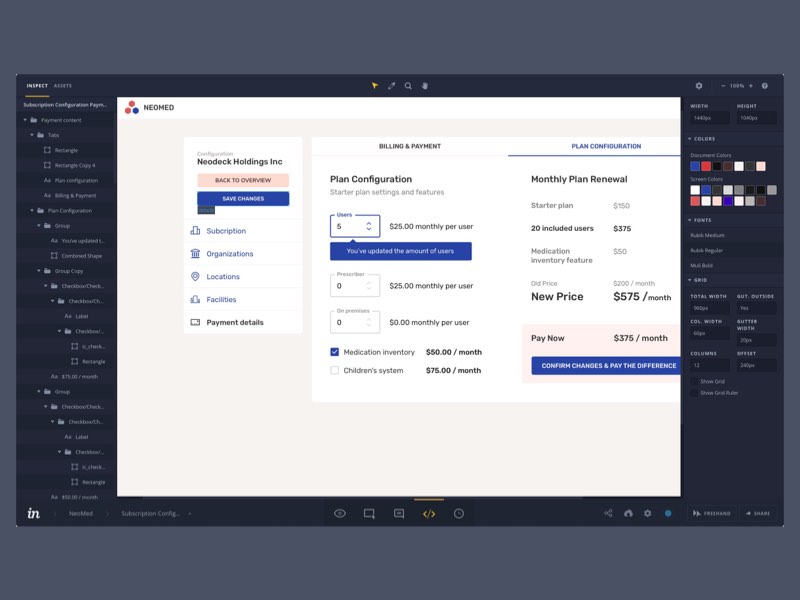Screen dimensions: 800x600
Task: Switch to Preview mode eye icon
Action: click(340, 513)
